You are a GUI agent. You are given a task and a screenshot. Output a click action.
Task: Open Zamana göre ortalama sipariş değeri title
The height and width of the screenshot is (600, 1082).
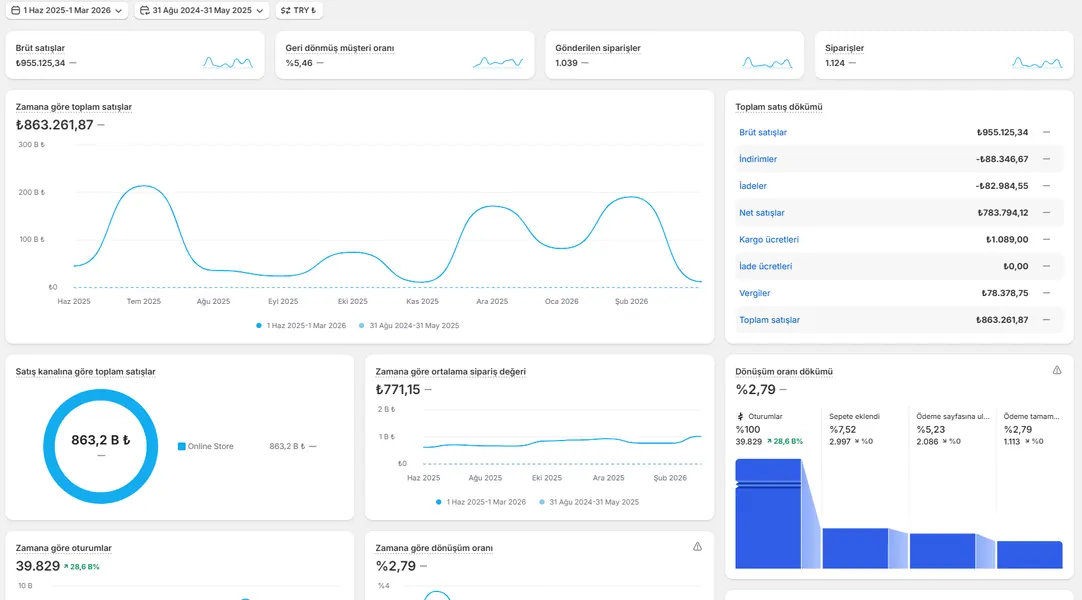[x=451, y=372]
